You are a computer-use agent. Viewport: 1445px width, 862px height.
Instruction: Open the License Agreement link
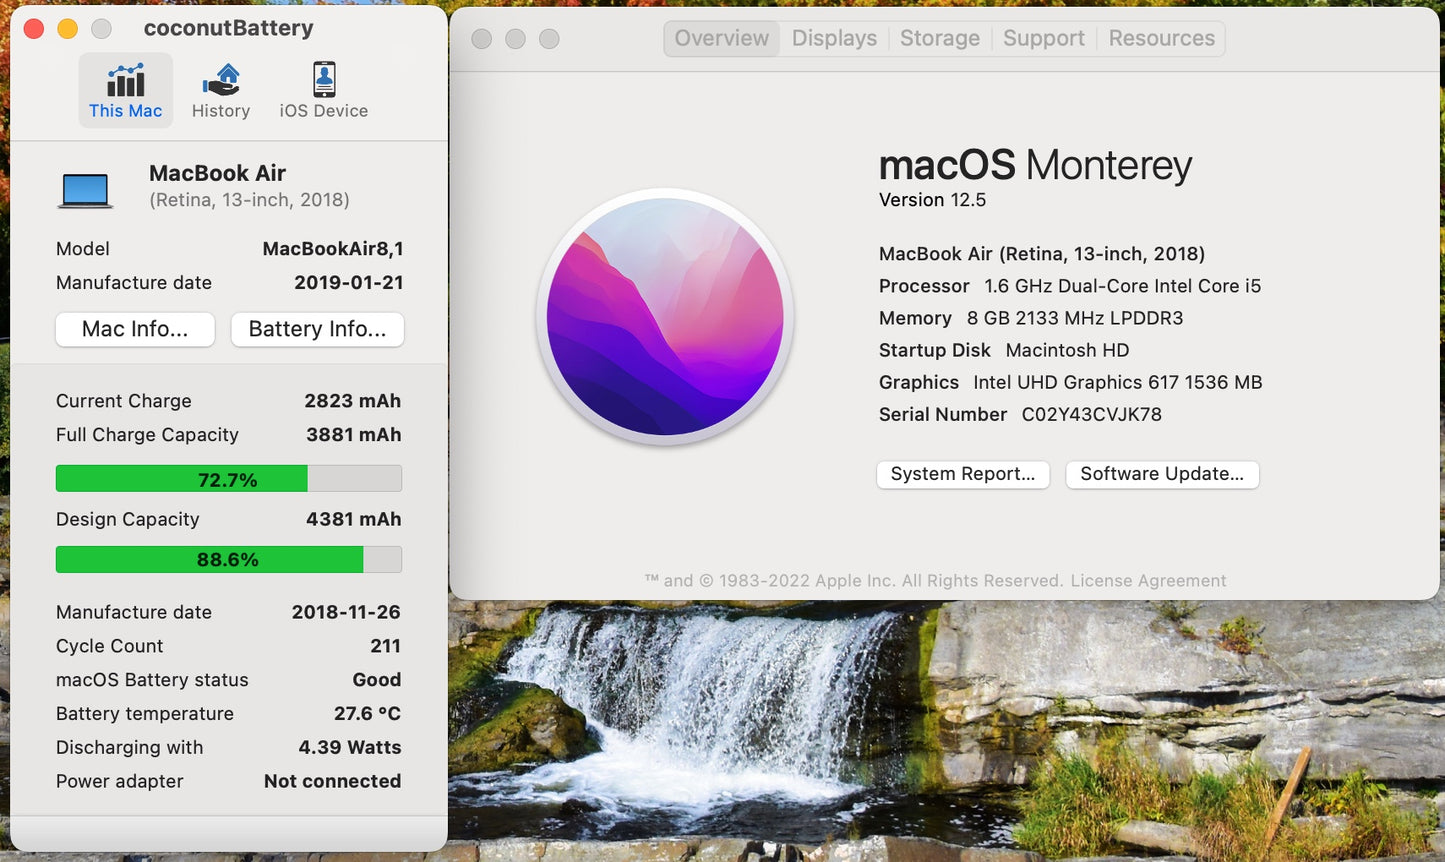coord(1148,581)
